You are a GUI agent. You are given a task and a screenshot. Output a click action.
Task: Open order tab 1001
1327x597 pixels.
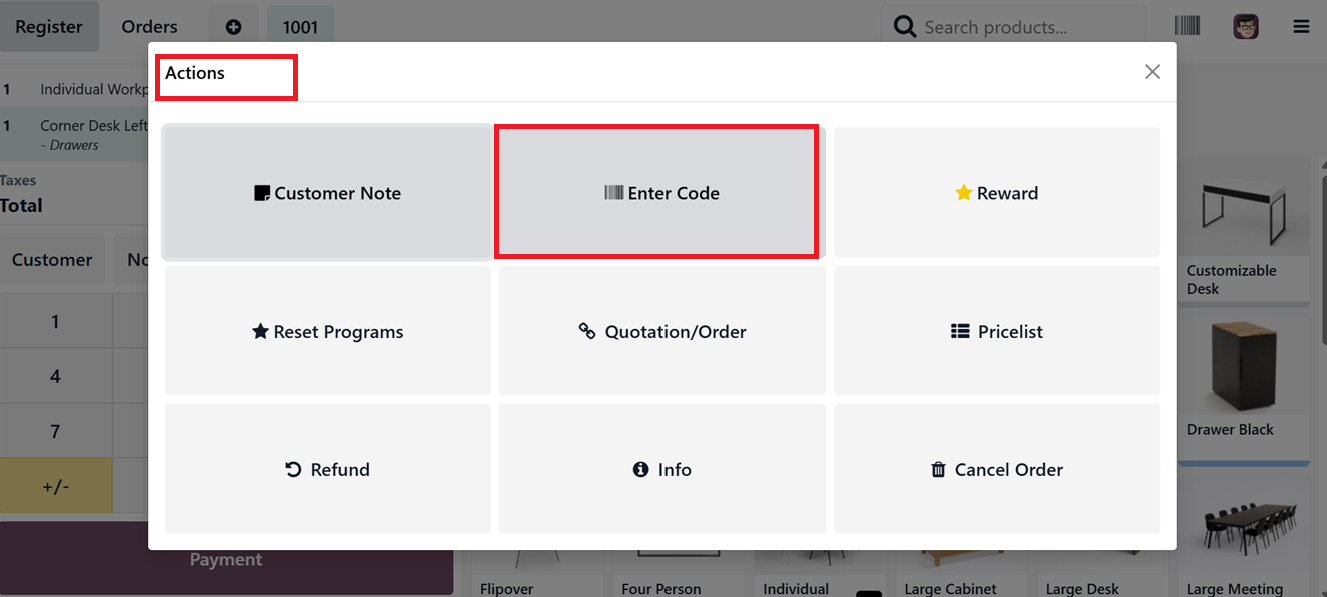pos(300,26)
